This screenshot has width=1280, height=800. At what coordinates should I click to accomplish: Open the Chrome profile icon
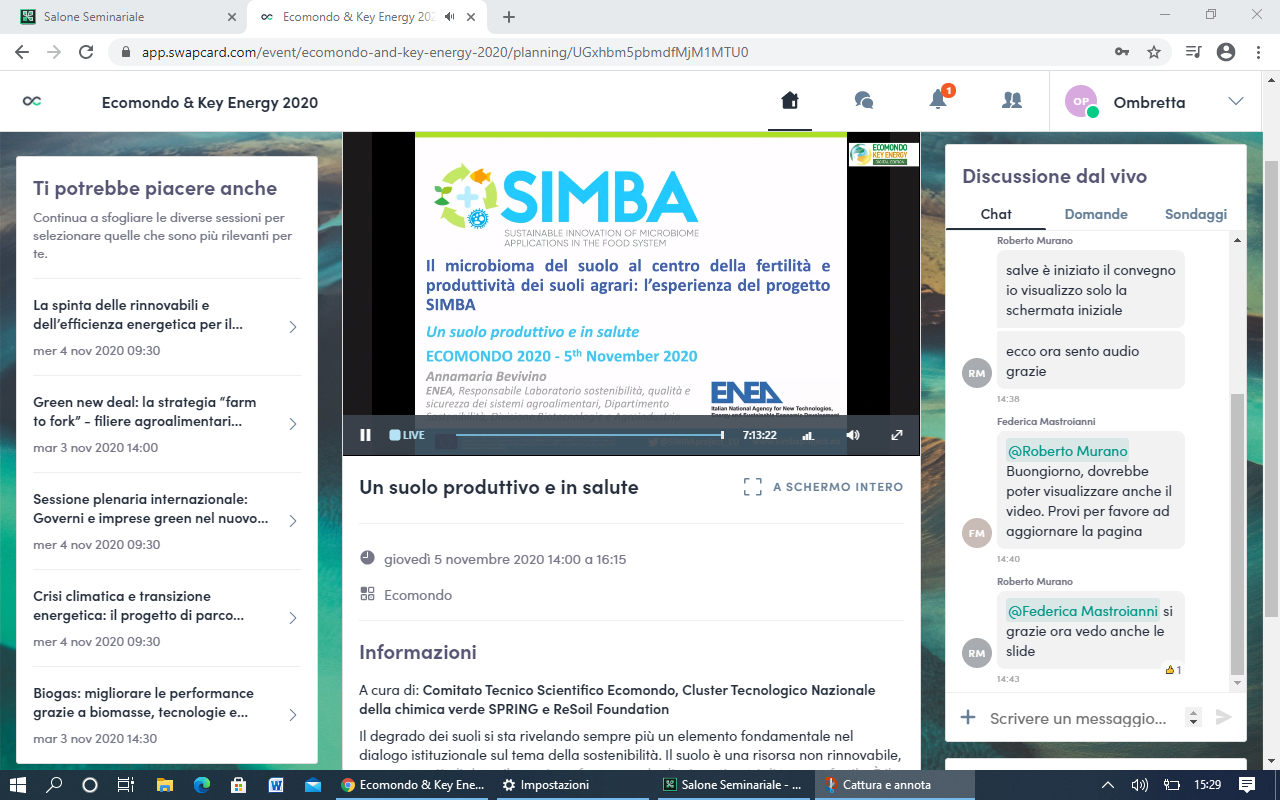pyautogui.click(x=1225, y=52)
